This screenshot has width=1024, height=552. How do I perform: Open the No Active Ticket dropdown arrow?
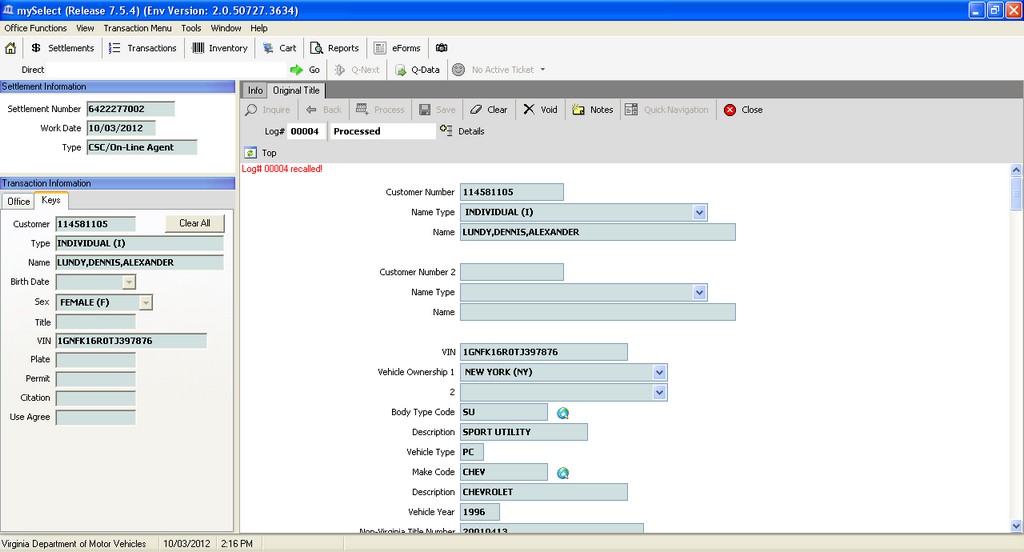point(543,70)
